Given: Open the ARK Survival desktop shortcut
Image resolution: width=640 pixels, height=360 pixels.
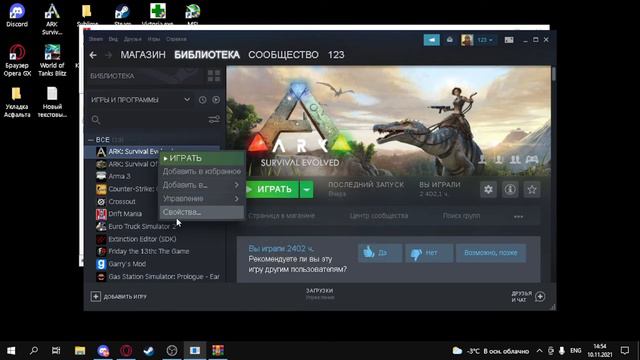Looking at the screenshot, I should (x=52, y=19).
